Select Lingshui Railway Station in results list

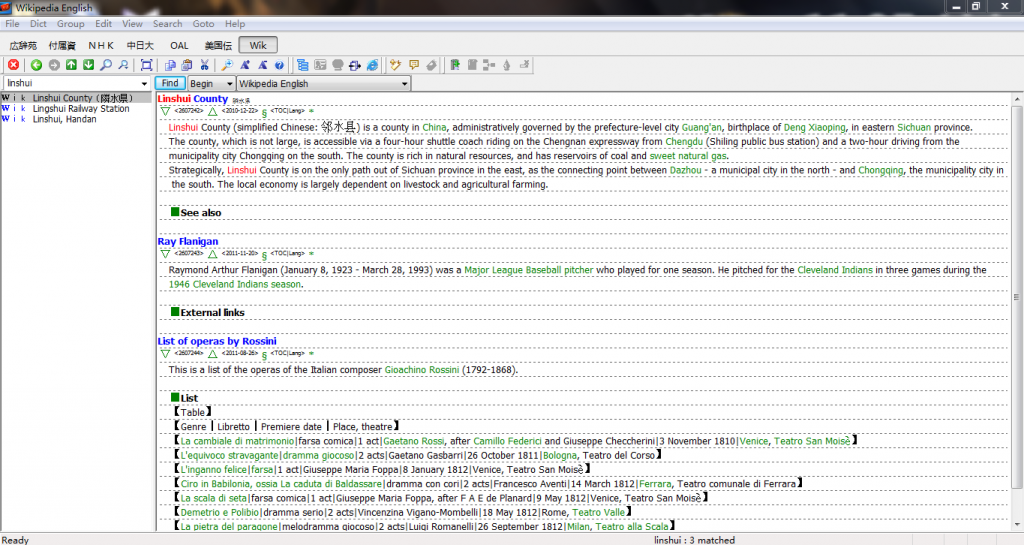[81, 108]
